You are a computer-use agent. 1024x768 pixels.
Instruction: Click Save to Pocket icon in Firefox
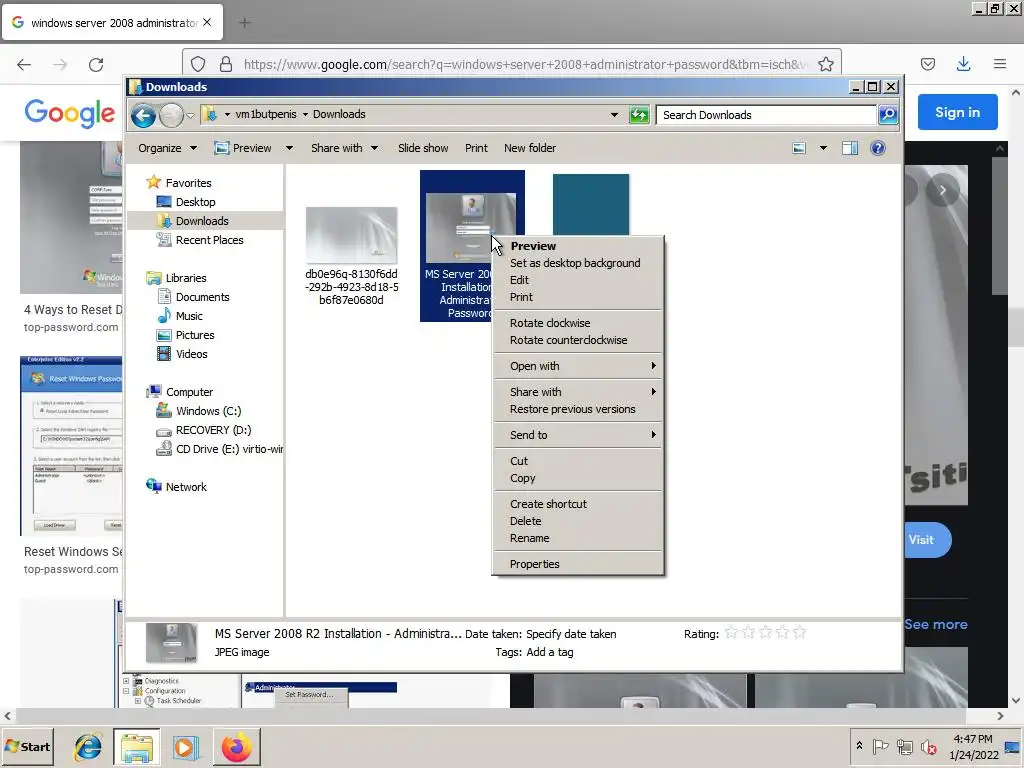point(927,64)
